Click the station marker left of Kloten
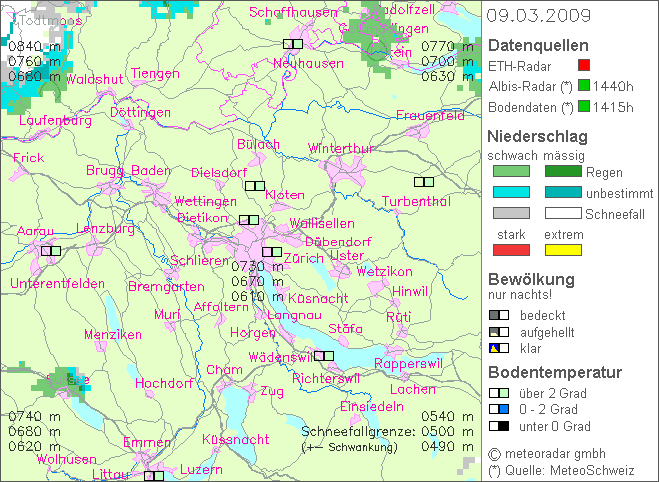 (255, 186)
